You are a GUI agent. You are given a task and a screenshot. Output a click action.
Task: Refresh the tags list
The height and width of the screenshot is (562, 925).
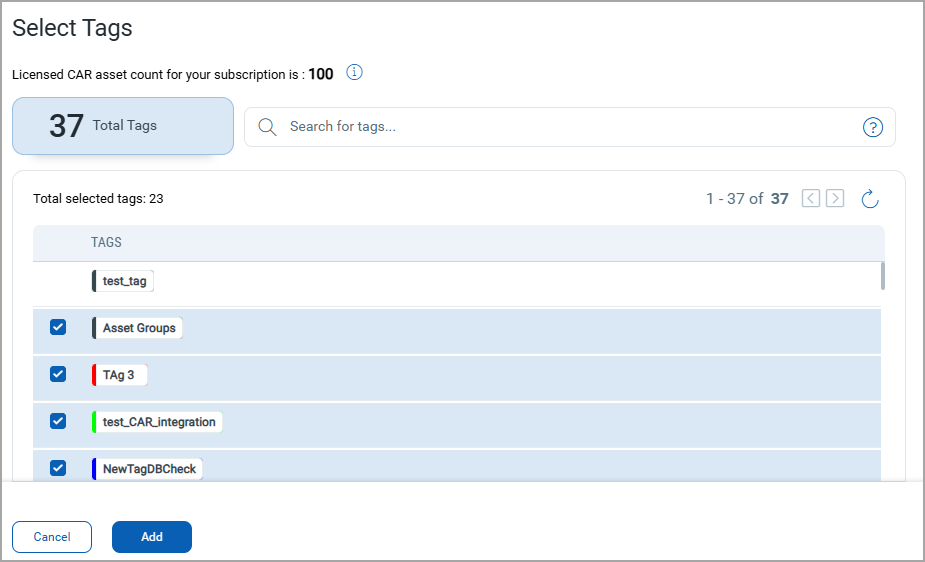point(870,199)
